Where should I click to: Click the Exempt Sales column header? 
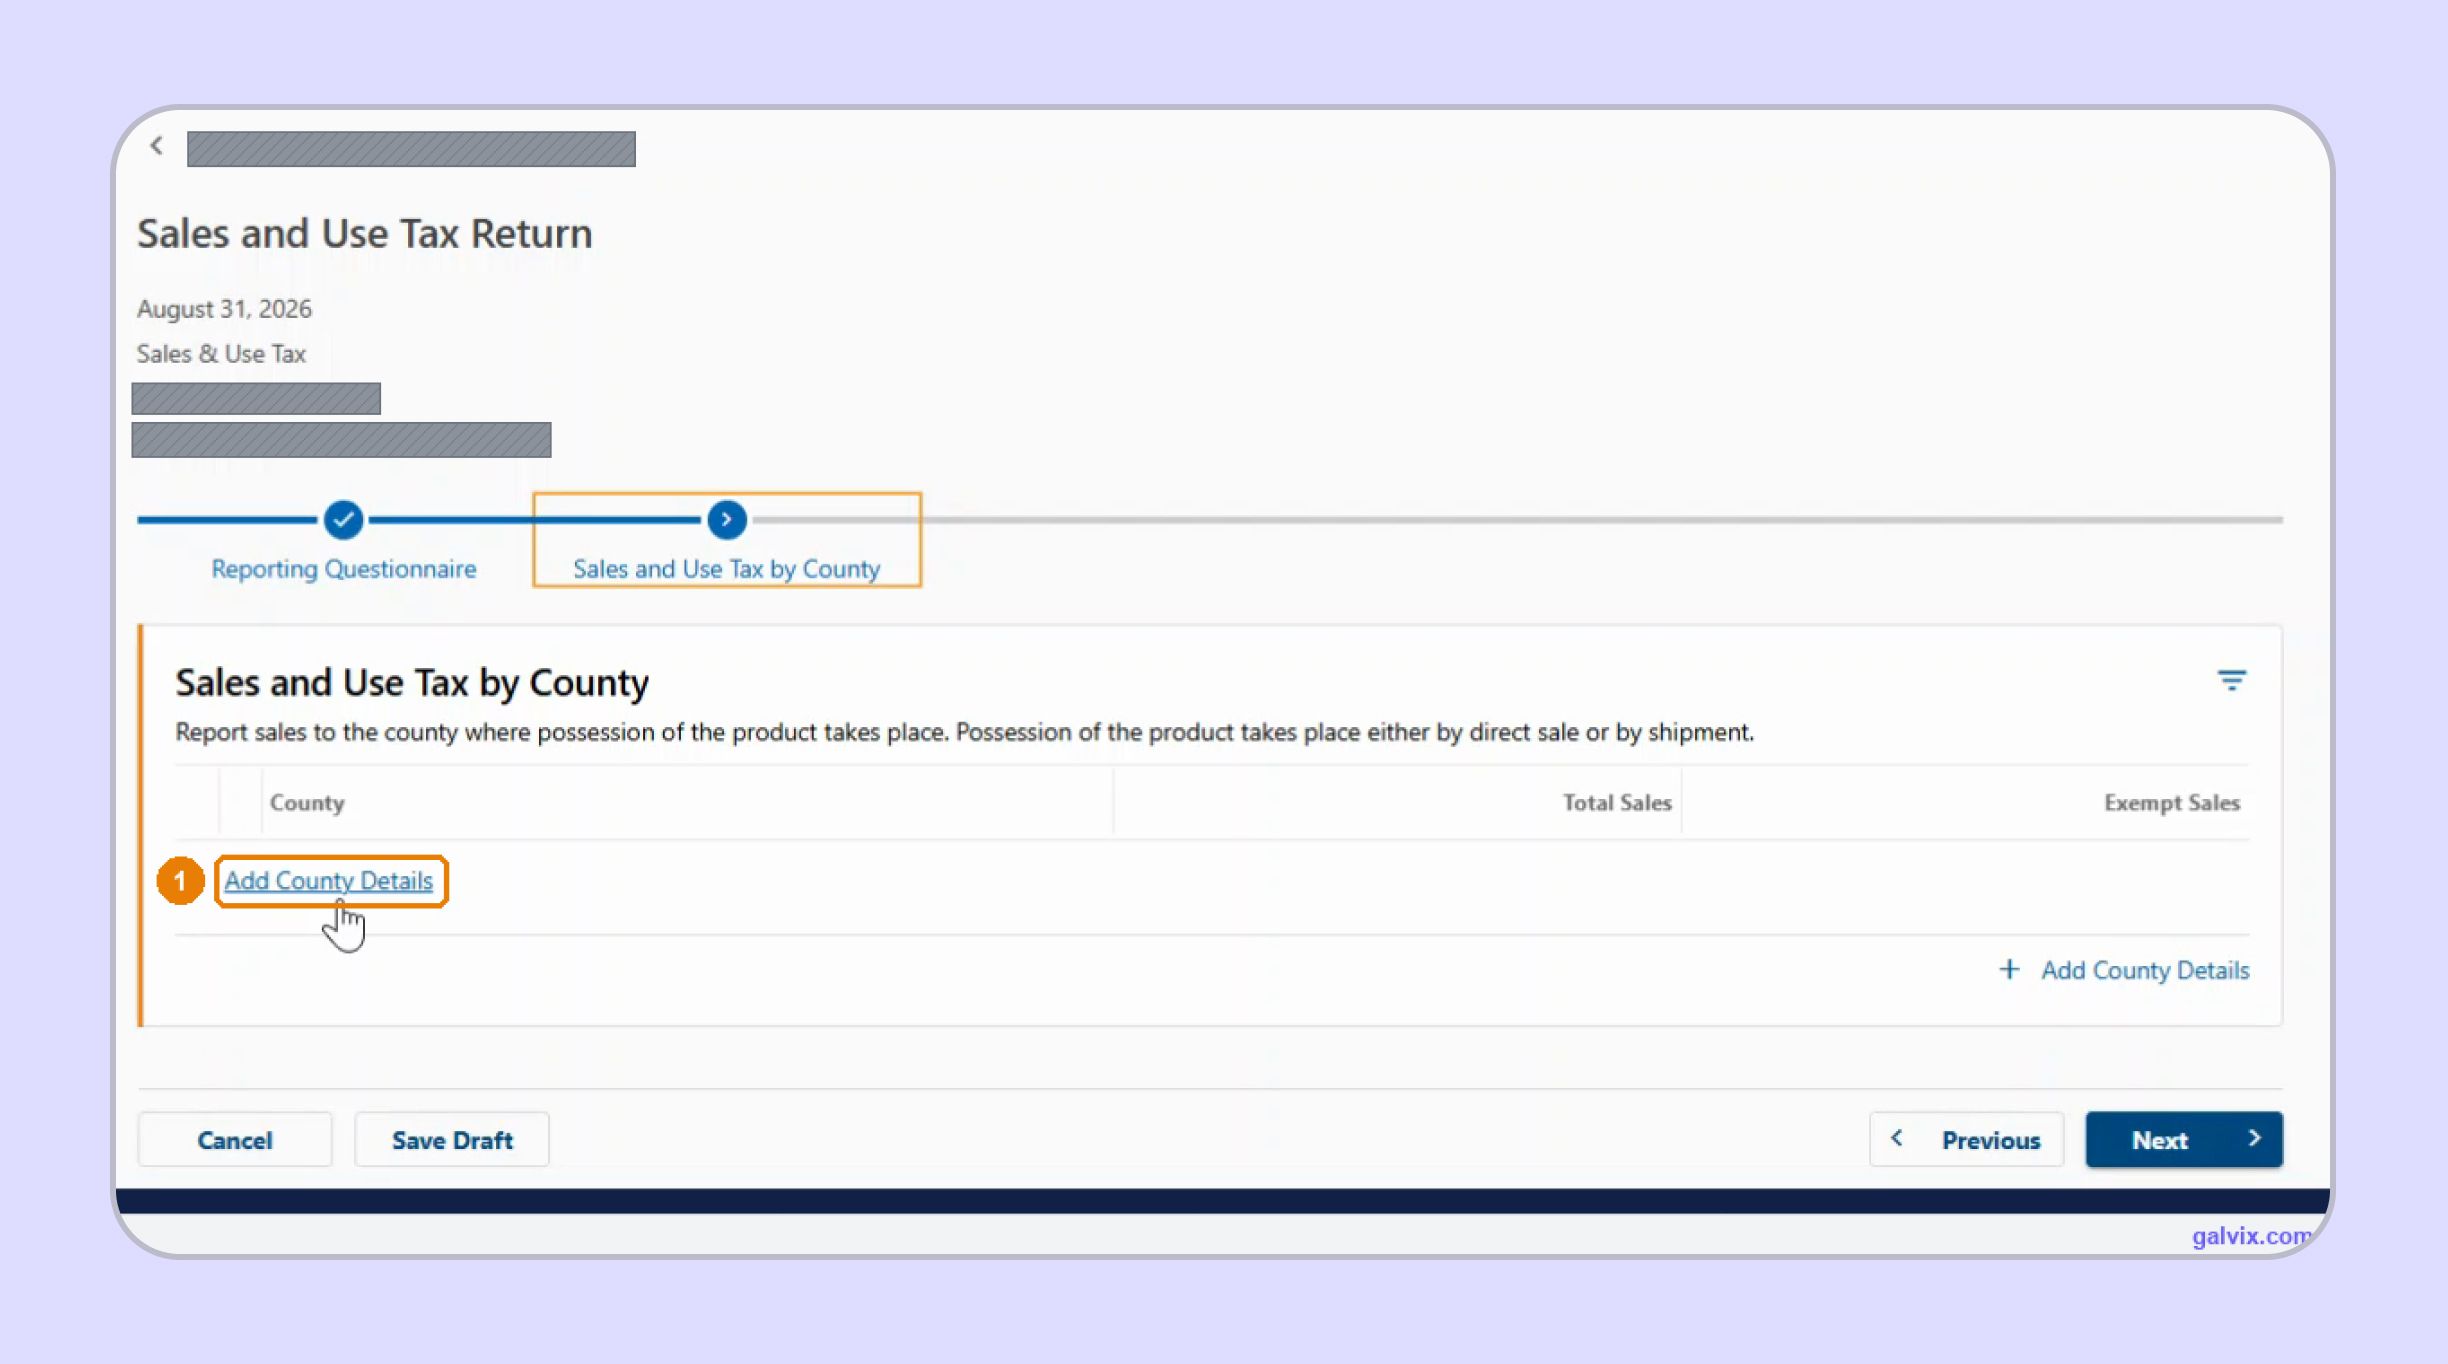coord(2172,803)
